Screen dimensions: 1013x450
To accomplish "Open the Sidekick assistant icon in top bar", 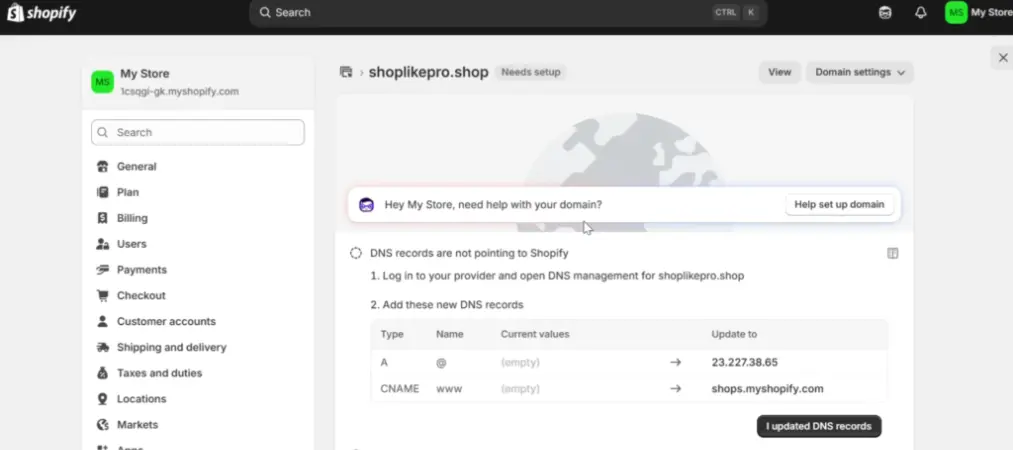I will tap(885, 12).
